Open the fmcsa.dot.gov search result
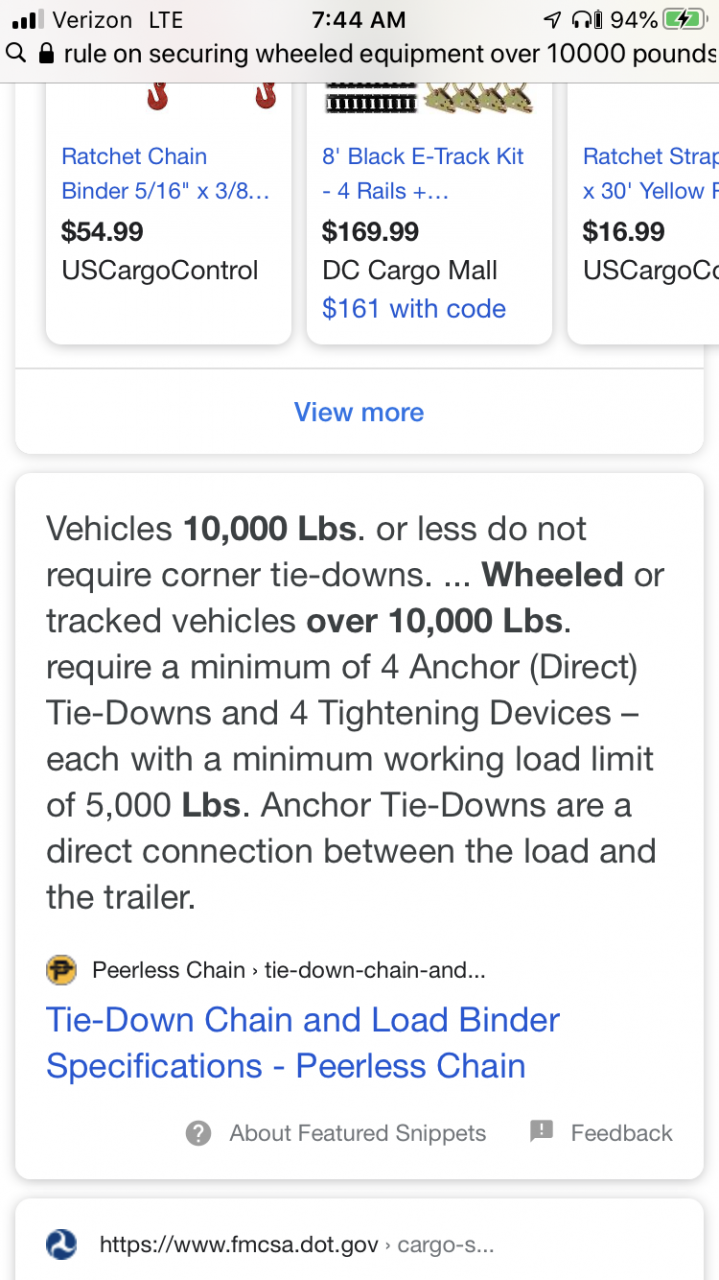The image size is (719, 1280). pyautogui.click(x=297, y=1245)
